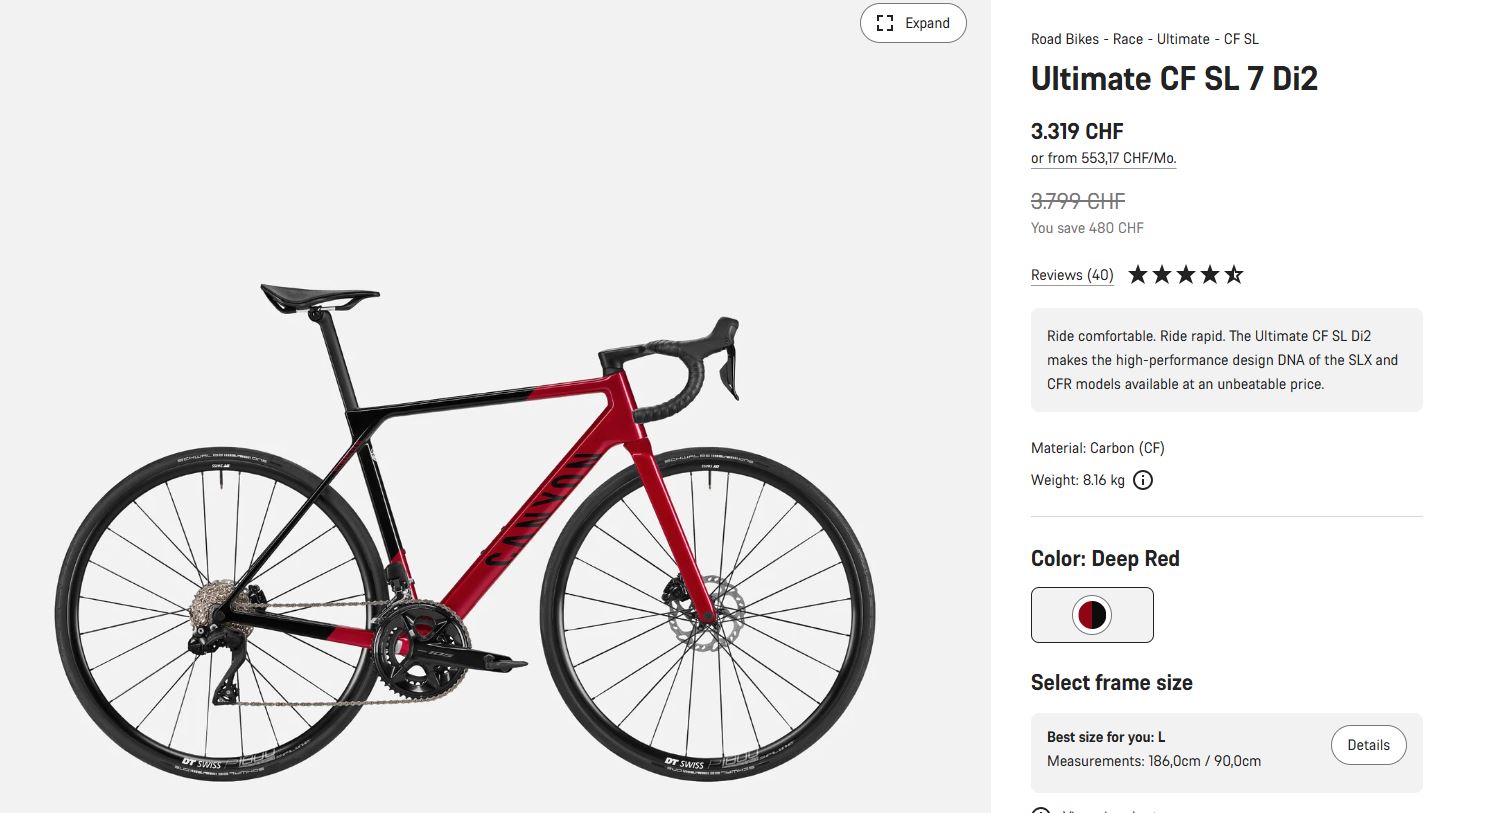Image resolution: width=1498 pixels, height=813 pixels.
Task: Open the Reviews (40) link
Action: click(1072, 275)
